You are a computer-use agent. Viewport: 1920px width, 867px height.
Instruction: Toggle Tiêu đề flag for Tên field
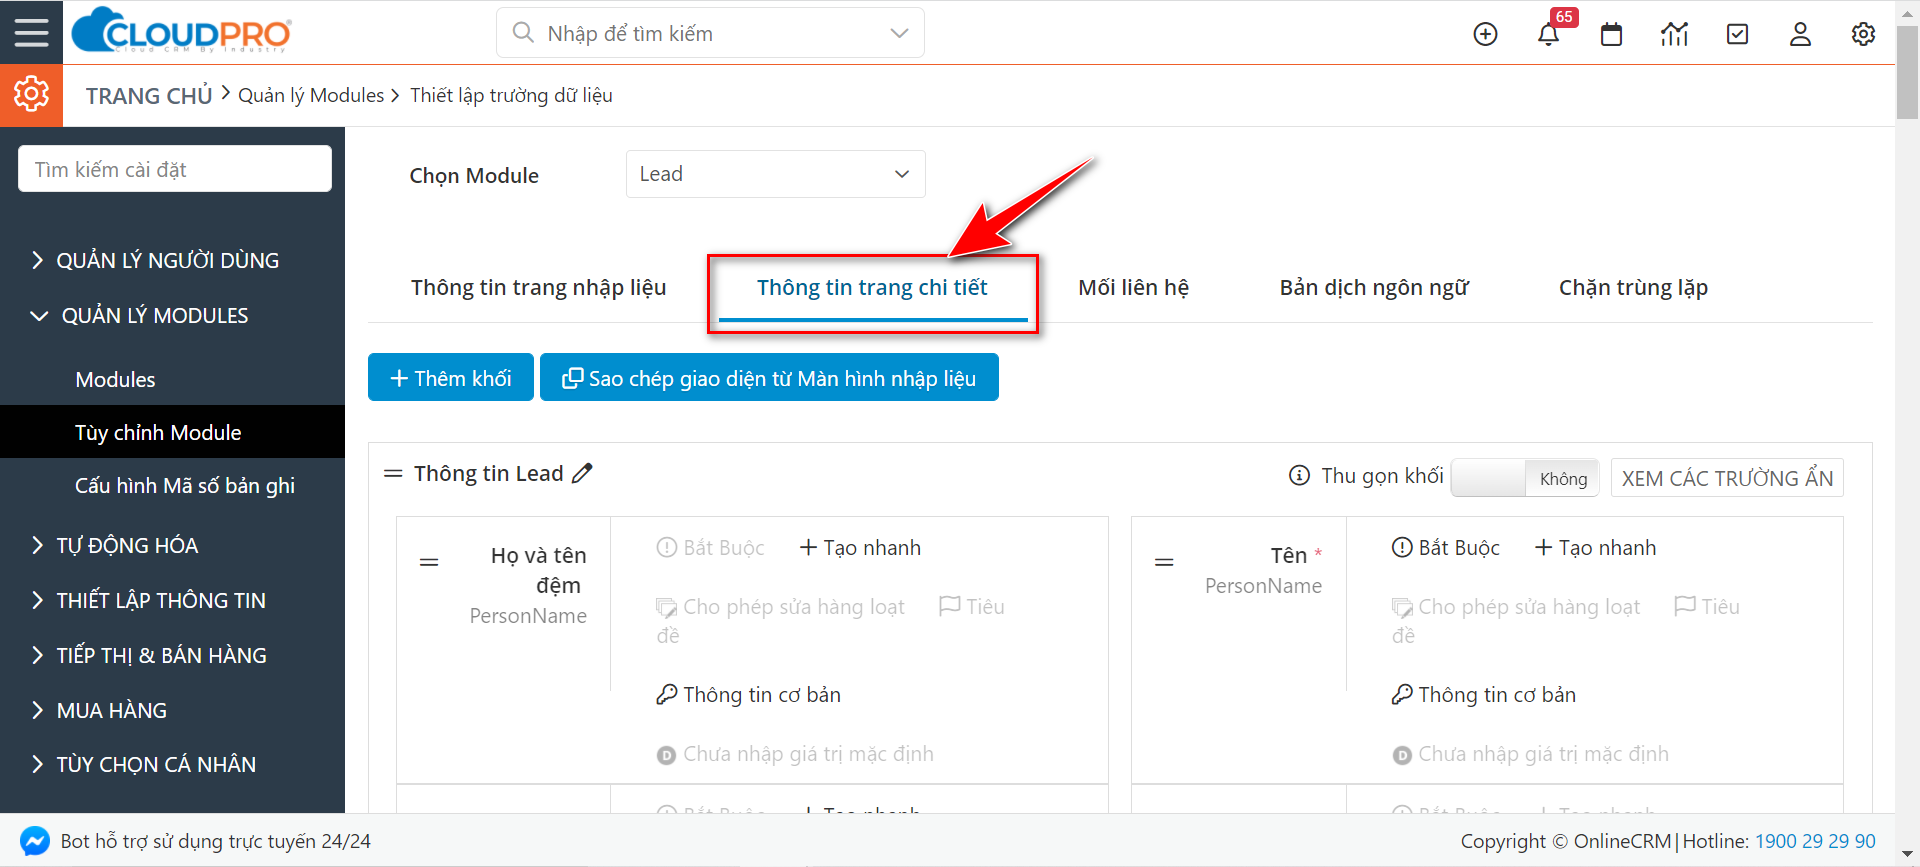1707,607
